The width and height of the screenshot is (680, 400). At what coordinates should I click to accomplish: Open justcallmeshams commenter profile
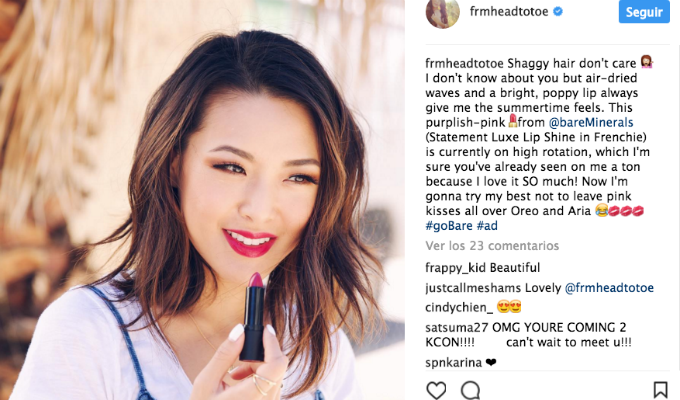pyautogui.click(x=473, y=288)
